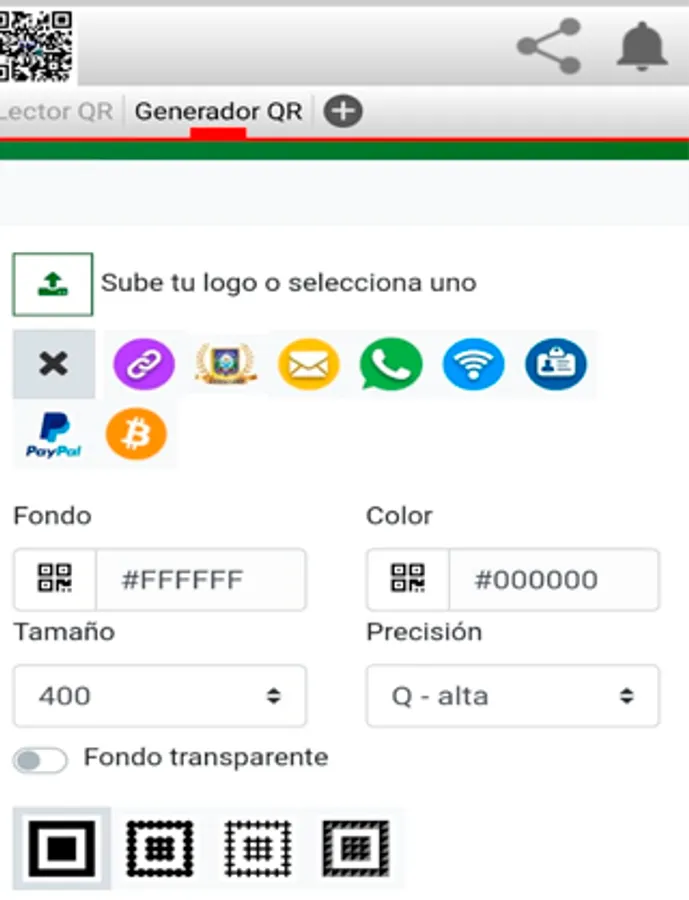Screen dimensions: 689x900
Task: Choose the yellow email envelope logo
Action: (308, 364)
